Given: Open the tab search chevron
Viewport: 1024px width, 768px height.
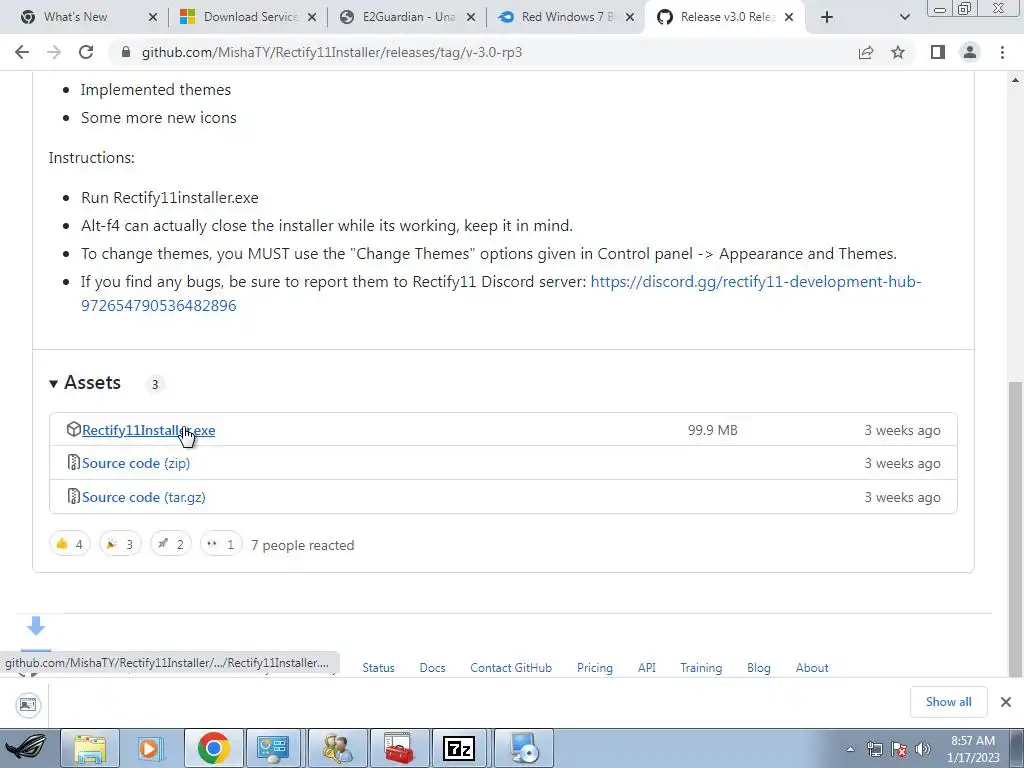Looking at the screenshot, I should (904, 17).
